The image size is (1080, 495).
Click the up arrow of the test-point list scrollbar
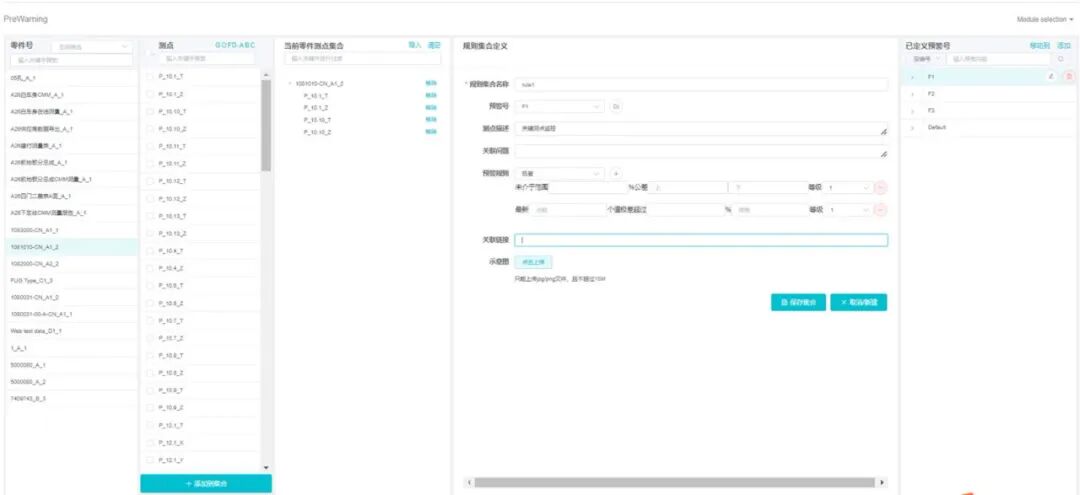coord(266,74)
